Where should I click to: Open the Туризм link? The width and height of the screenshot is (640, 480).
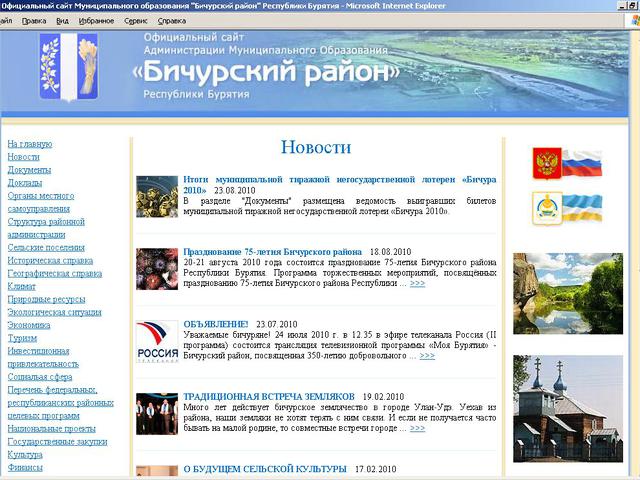[x=22, y=338]
